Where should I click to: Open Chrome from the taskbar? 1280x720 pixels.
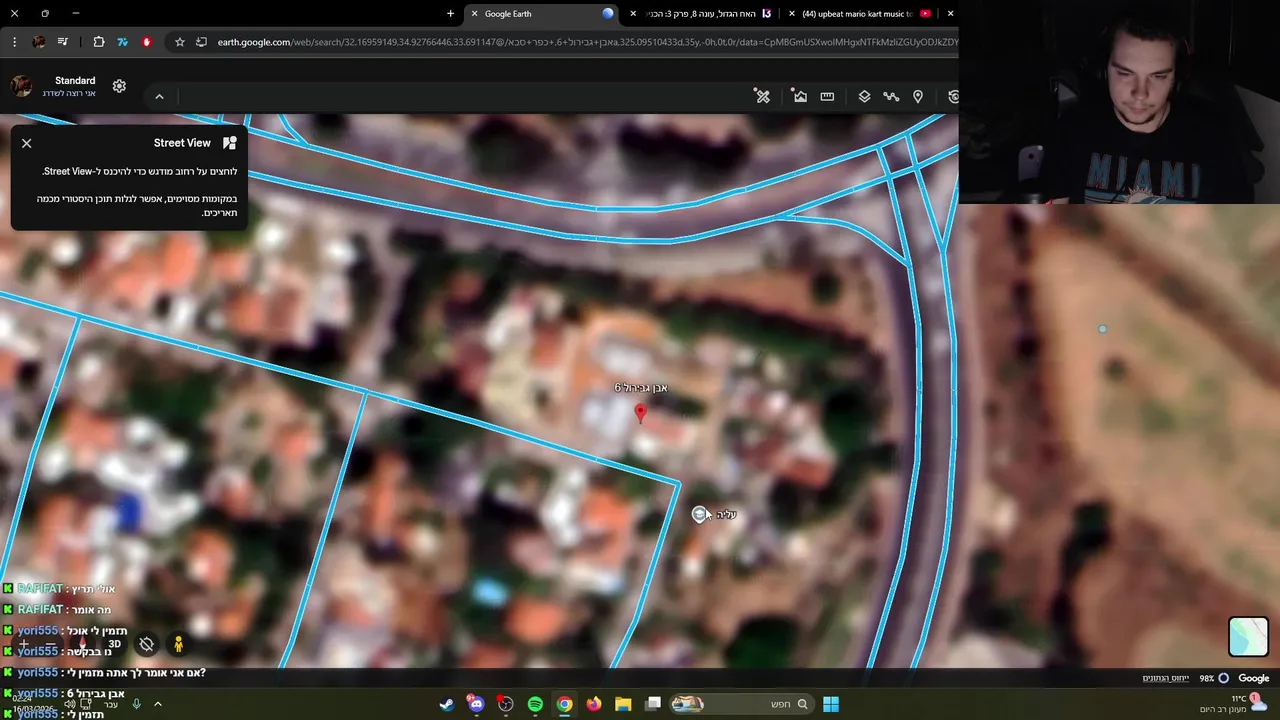(564, 704)
